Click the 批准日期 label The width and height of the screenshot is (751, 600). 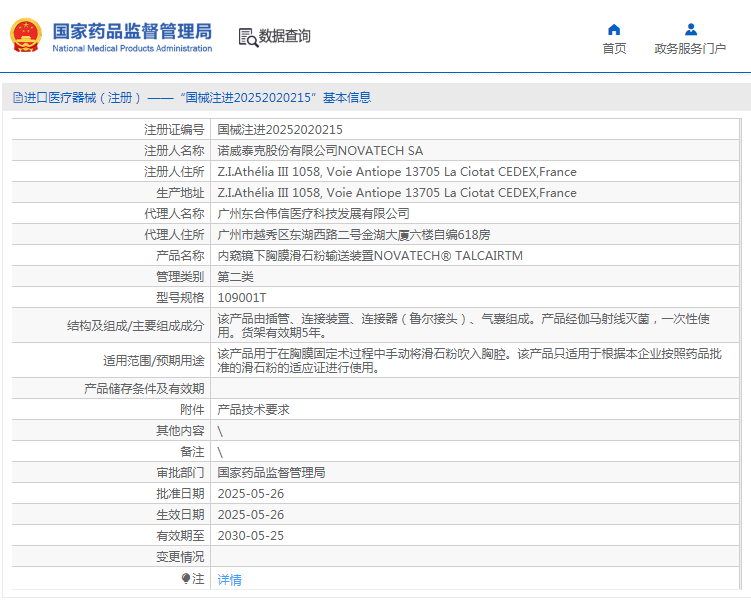tap(180, 494)
